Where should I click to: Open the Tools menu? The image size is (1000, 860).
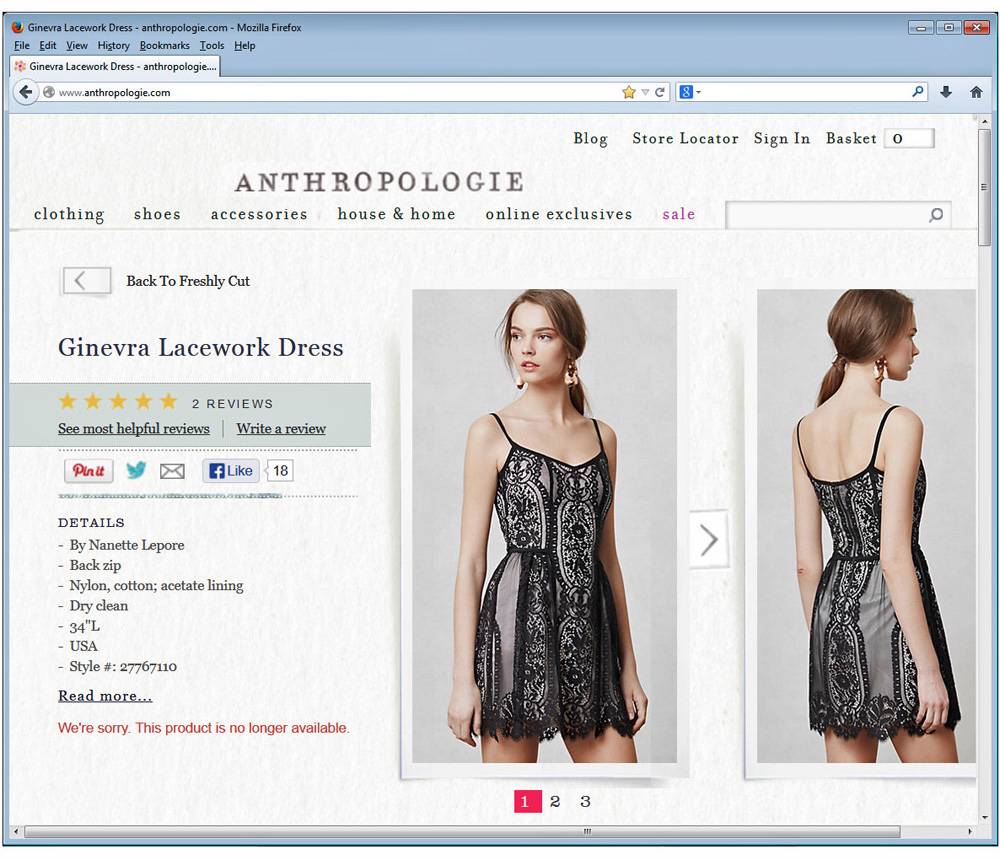[212, 45]
